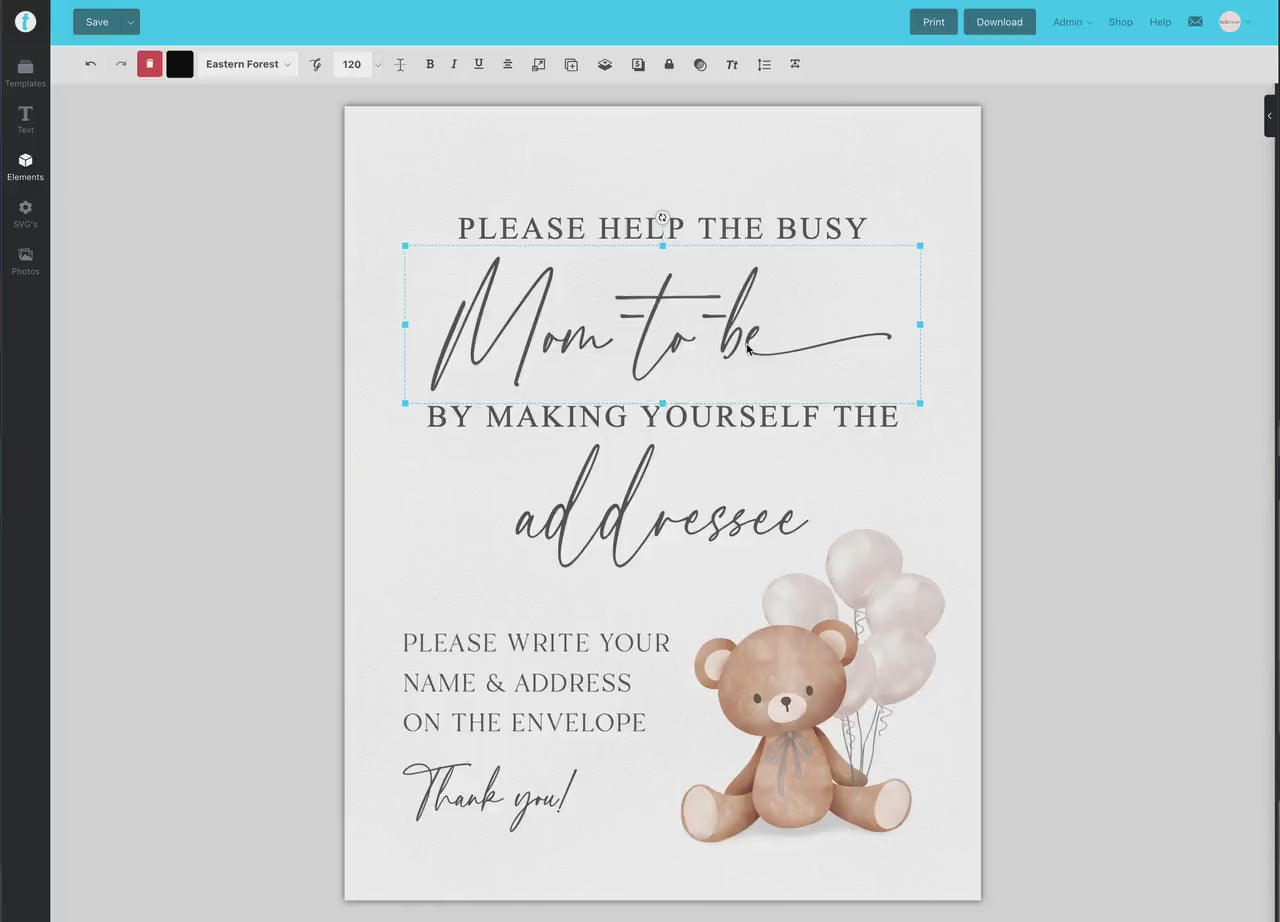
Task: Click the left-middle selection handle of the Mom-to-be text box
Action: [405, 324]
